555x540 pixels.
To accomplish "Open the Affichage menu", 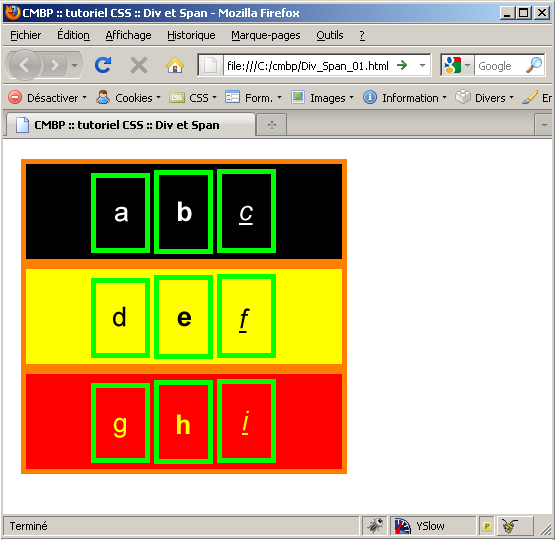I will [128, 35].
